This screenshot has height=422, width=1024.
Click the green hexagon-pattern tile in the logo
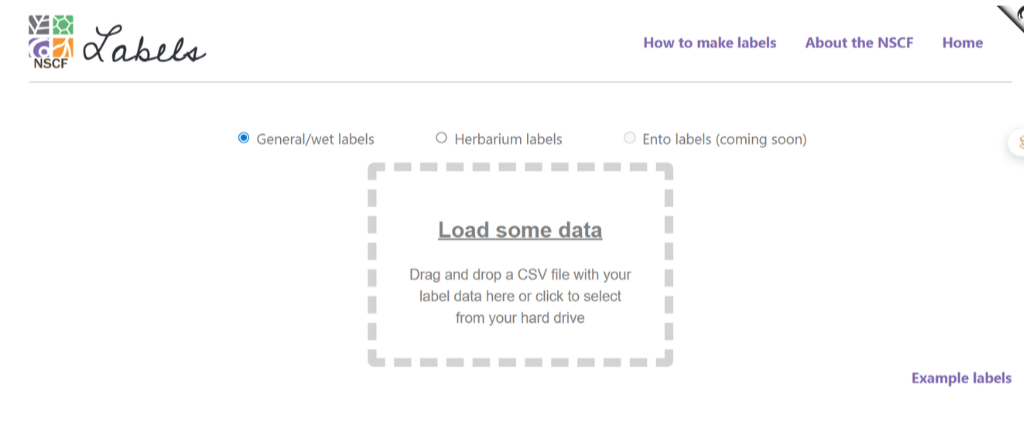62,25
